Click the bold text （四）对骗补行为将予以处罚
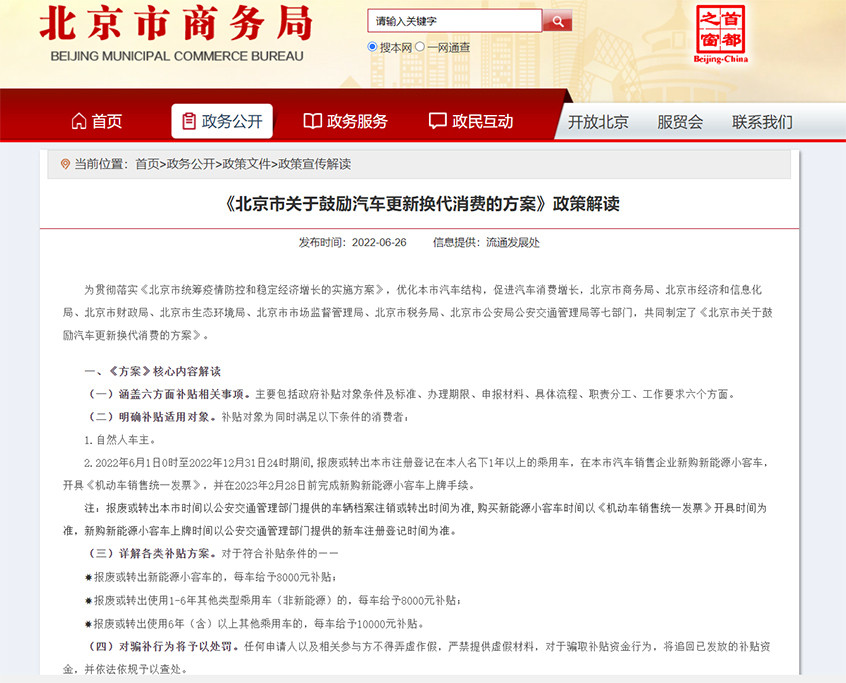Image resolution: width=846 pixels, height=683 pixels. pos(163,646)
